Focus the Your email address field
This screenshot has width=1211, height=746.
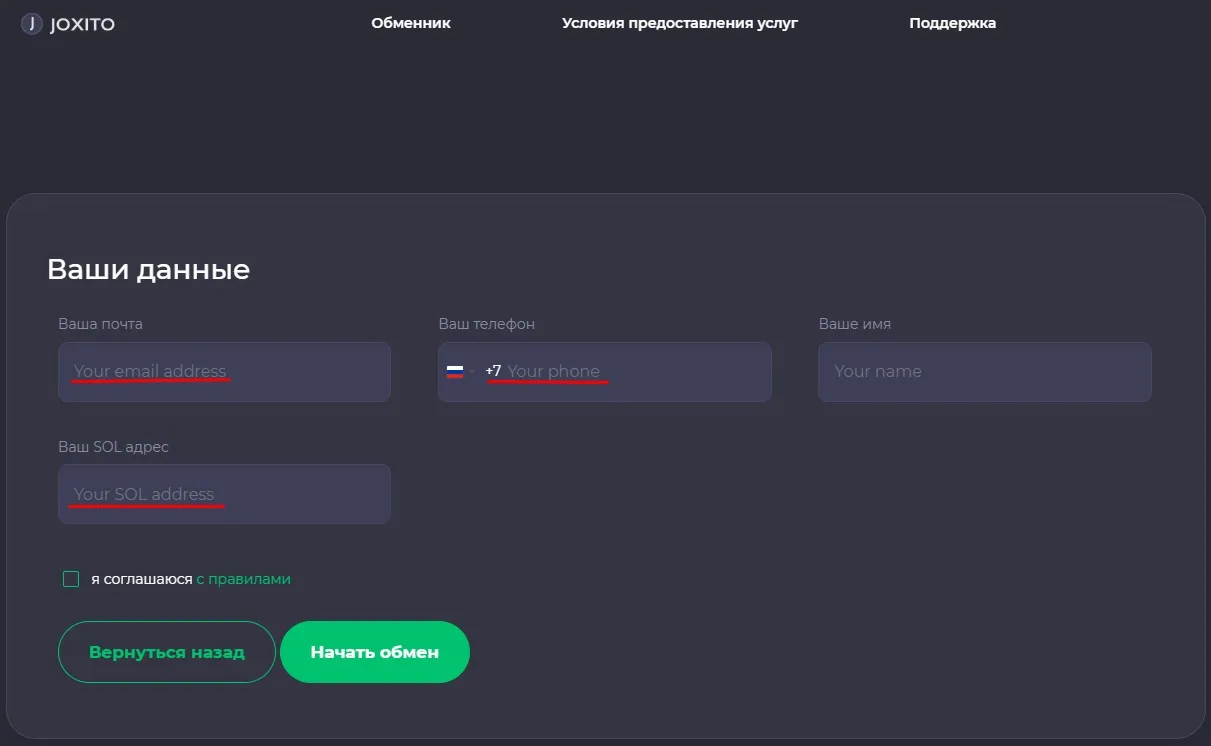point(224,372)
